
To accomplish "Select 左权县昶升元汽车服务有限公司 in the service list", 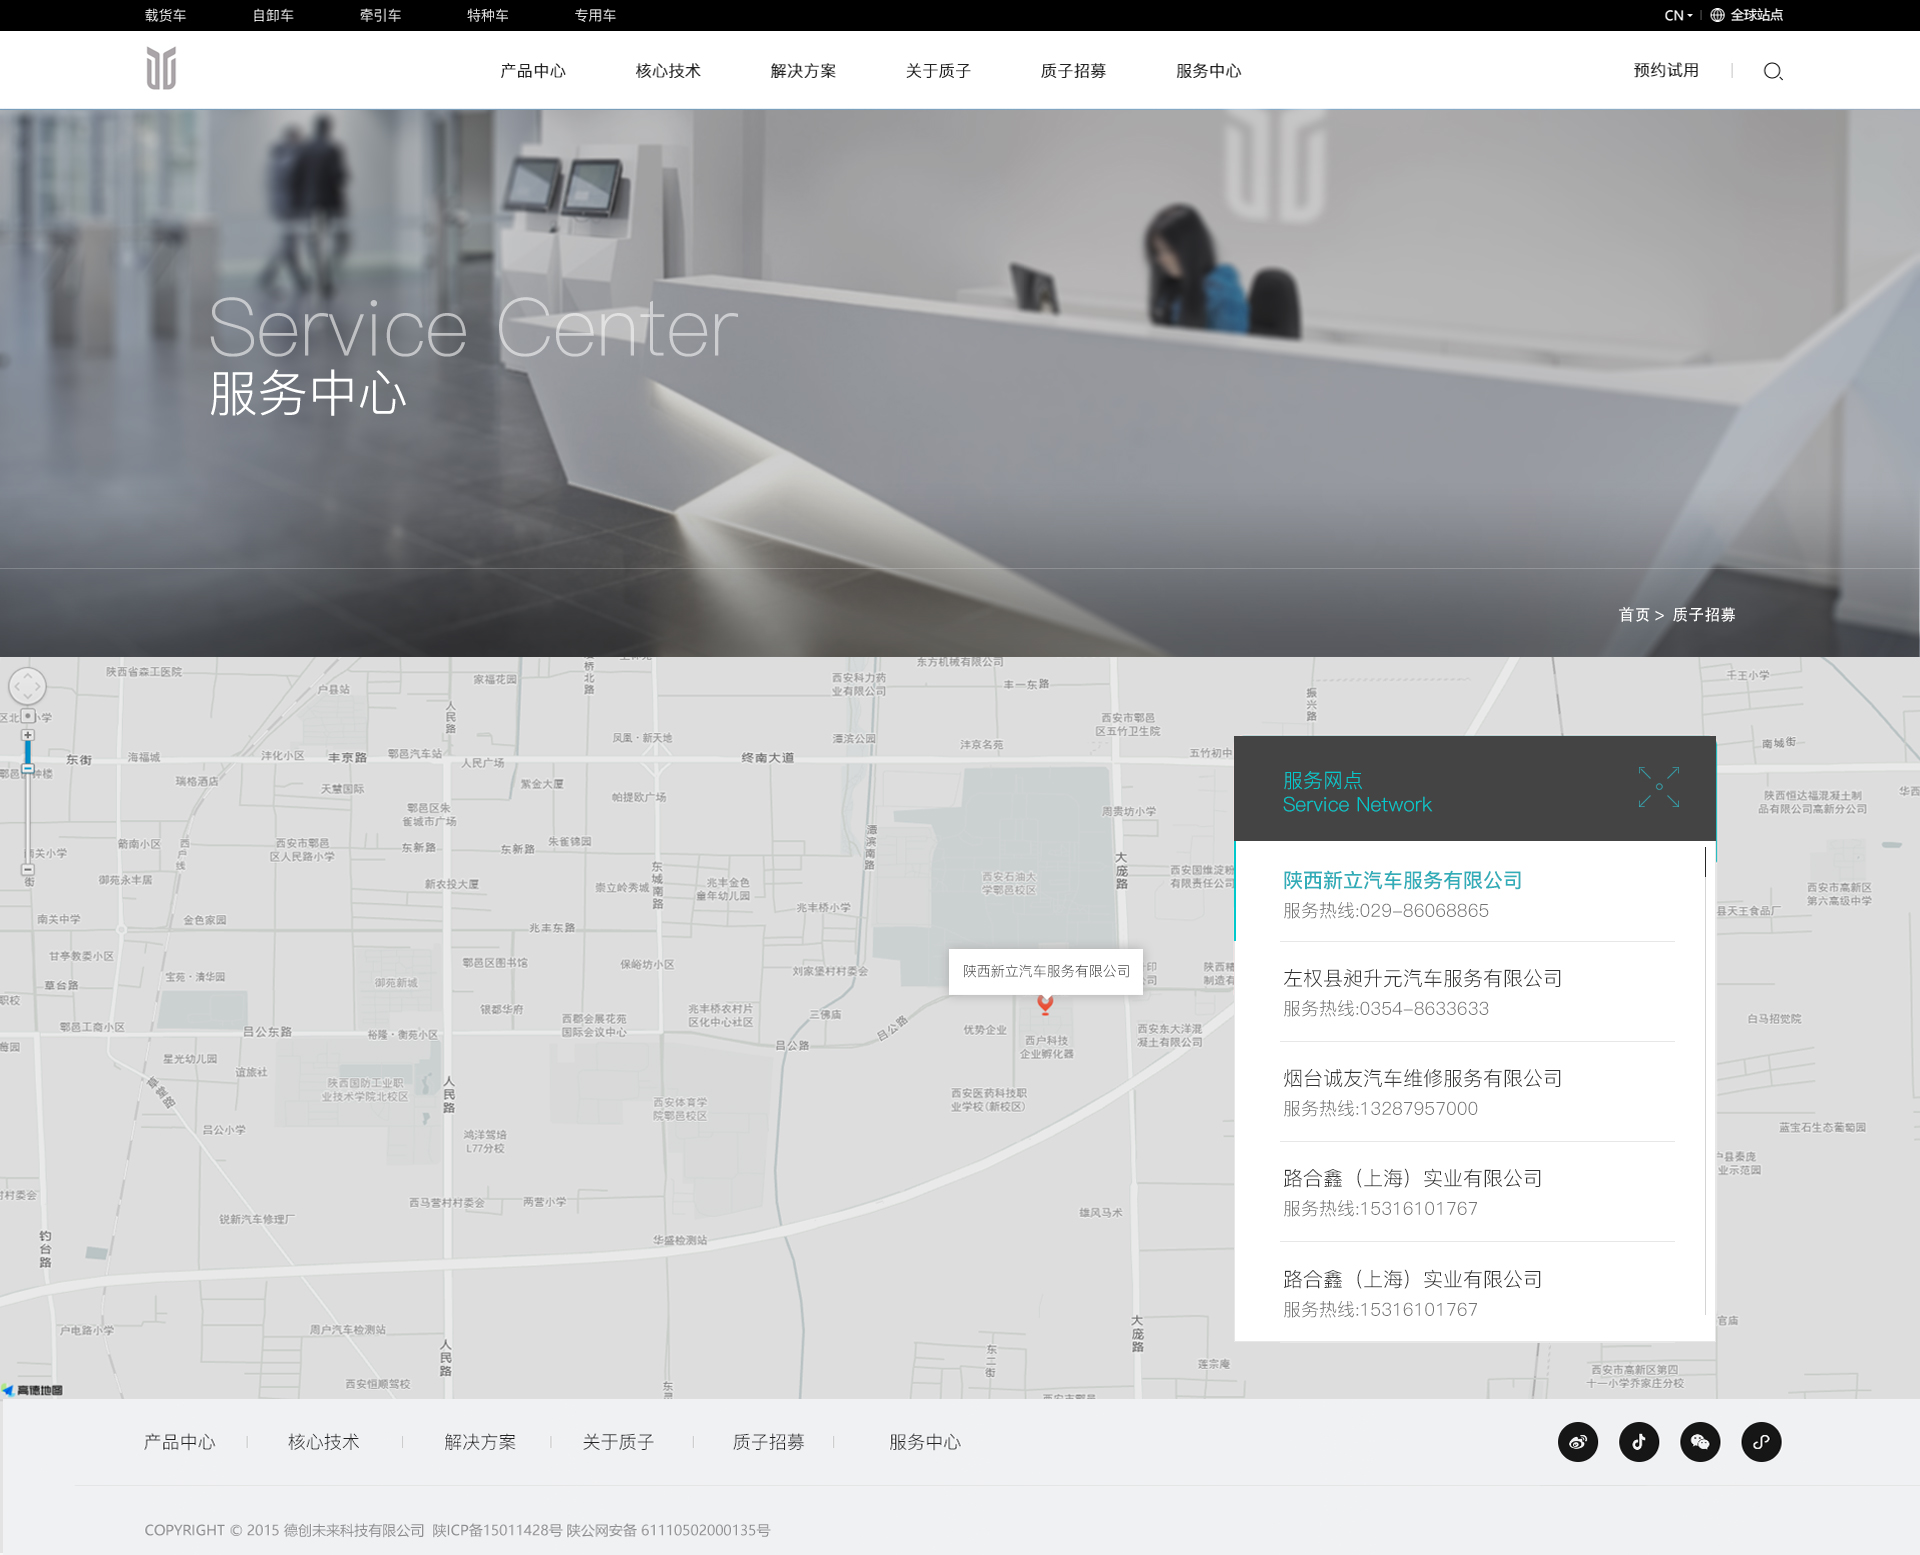I will tap(1422, 979).
